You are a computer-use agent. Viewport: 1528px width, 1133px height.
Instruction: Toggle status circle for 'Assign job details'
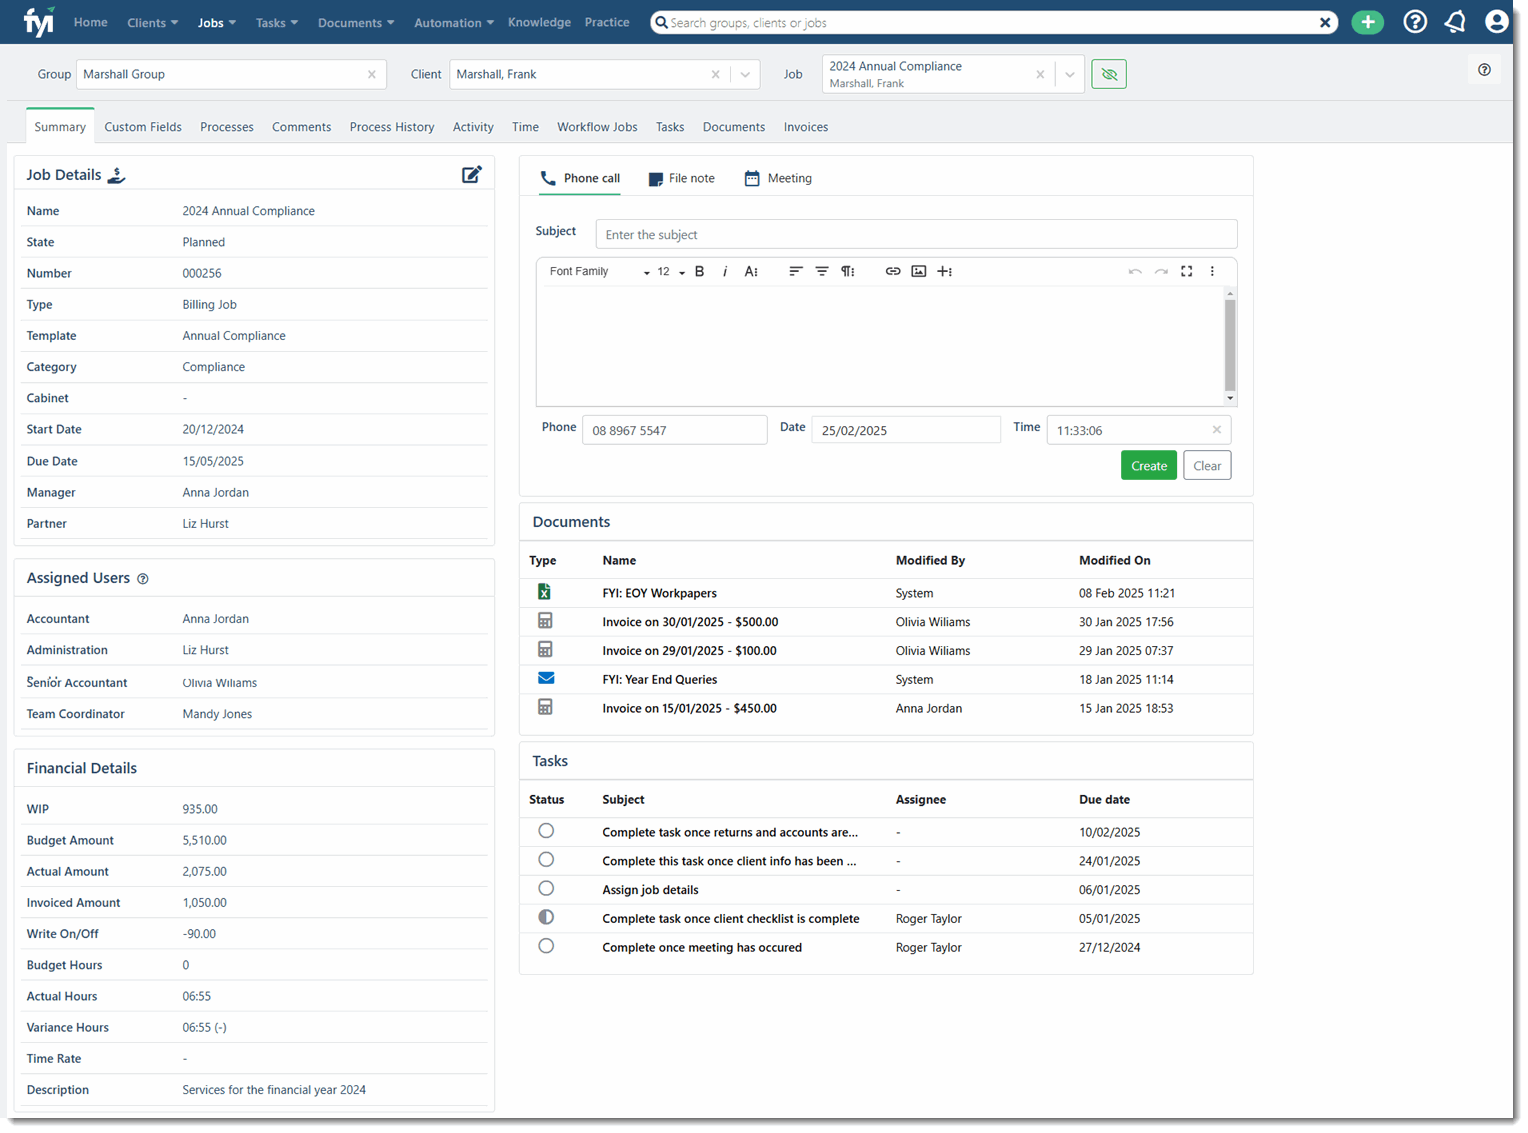click(x=546, y=889)
